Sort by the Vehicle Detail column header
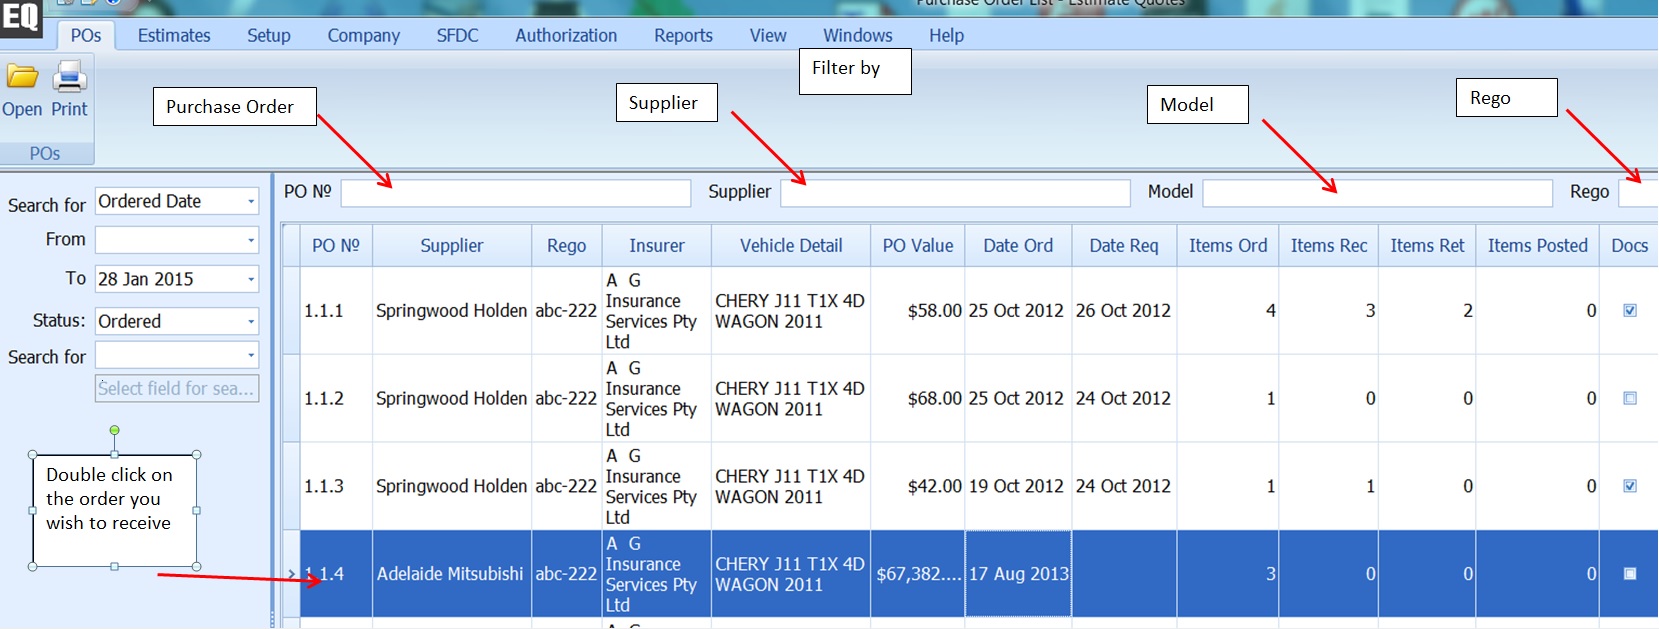This screenshot has width=1659, height=629. pos(791,246)
